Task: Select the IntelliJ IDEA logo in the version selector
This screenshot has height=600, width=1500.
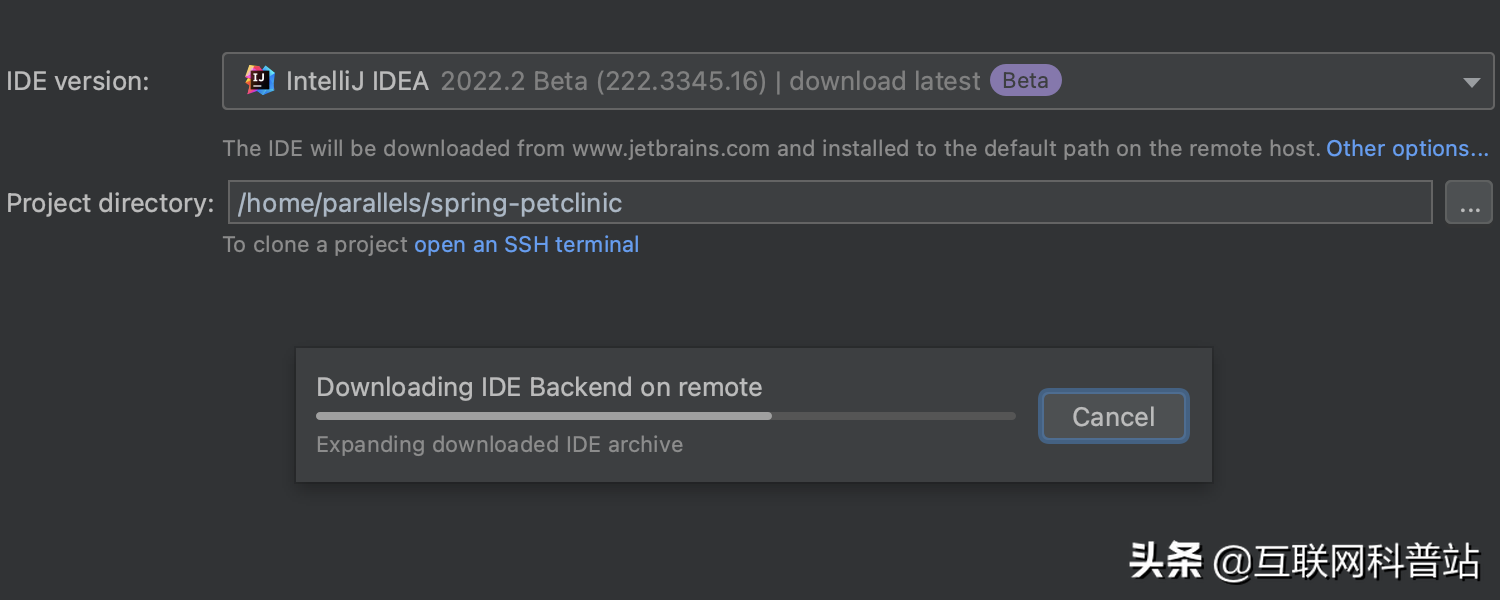Action: [x=260, y=80]
